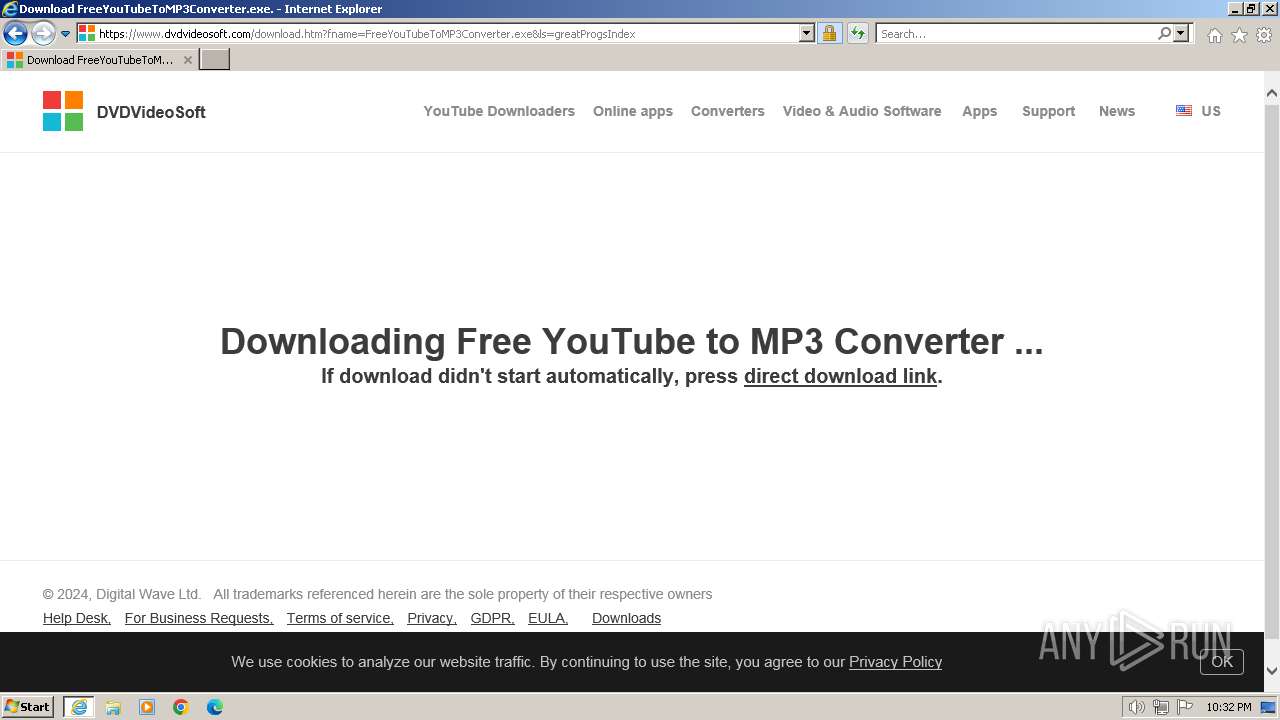Open the EULA footer link
The height and width of the screenshot is (720, 1280).
548,618
